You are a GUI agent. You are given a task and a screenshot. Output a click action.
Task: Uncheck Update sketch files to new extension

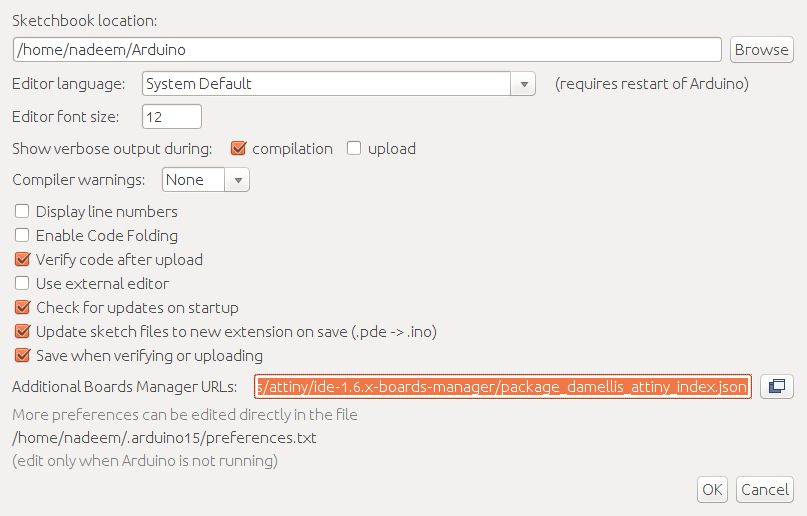(22, 331)
